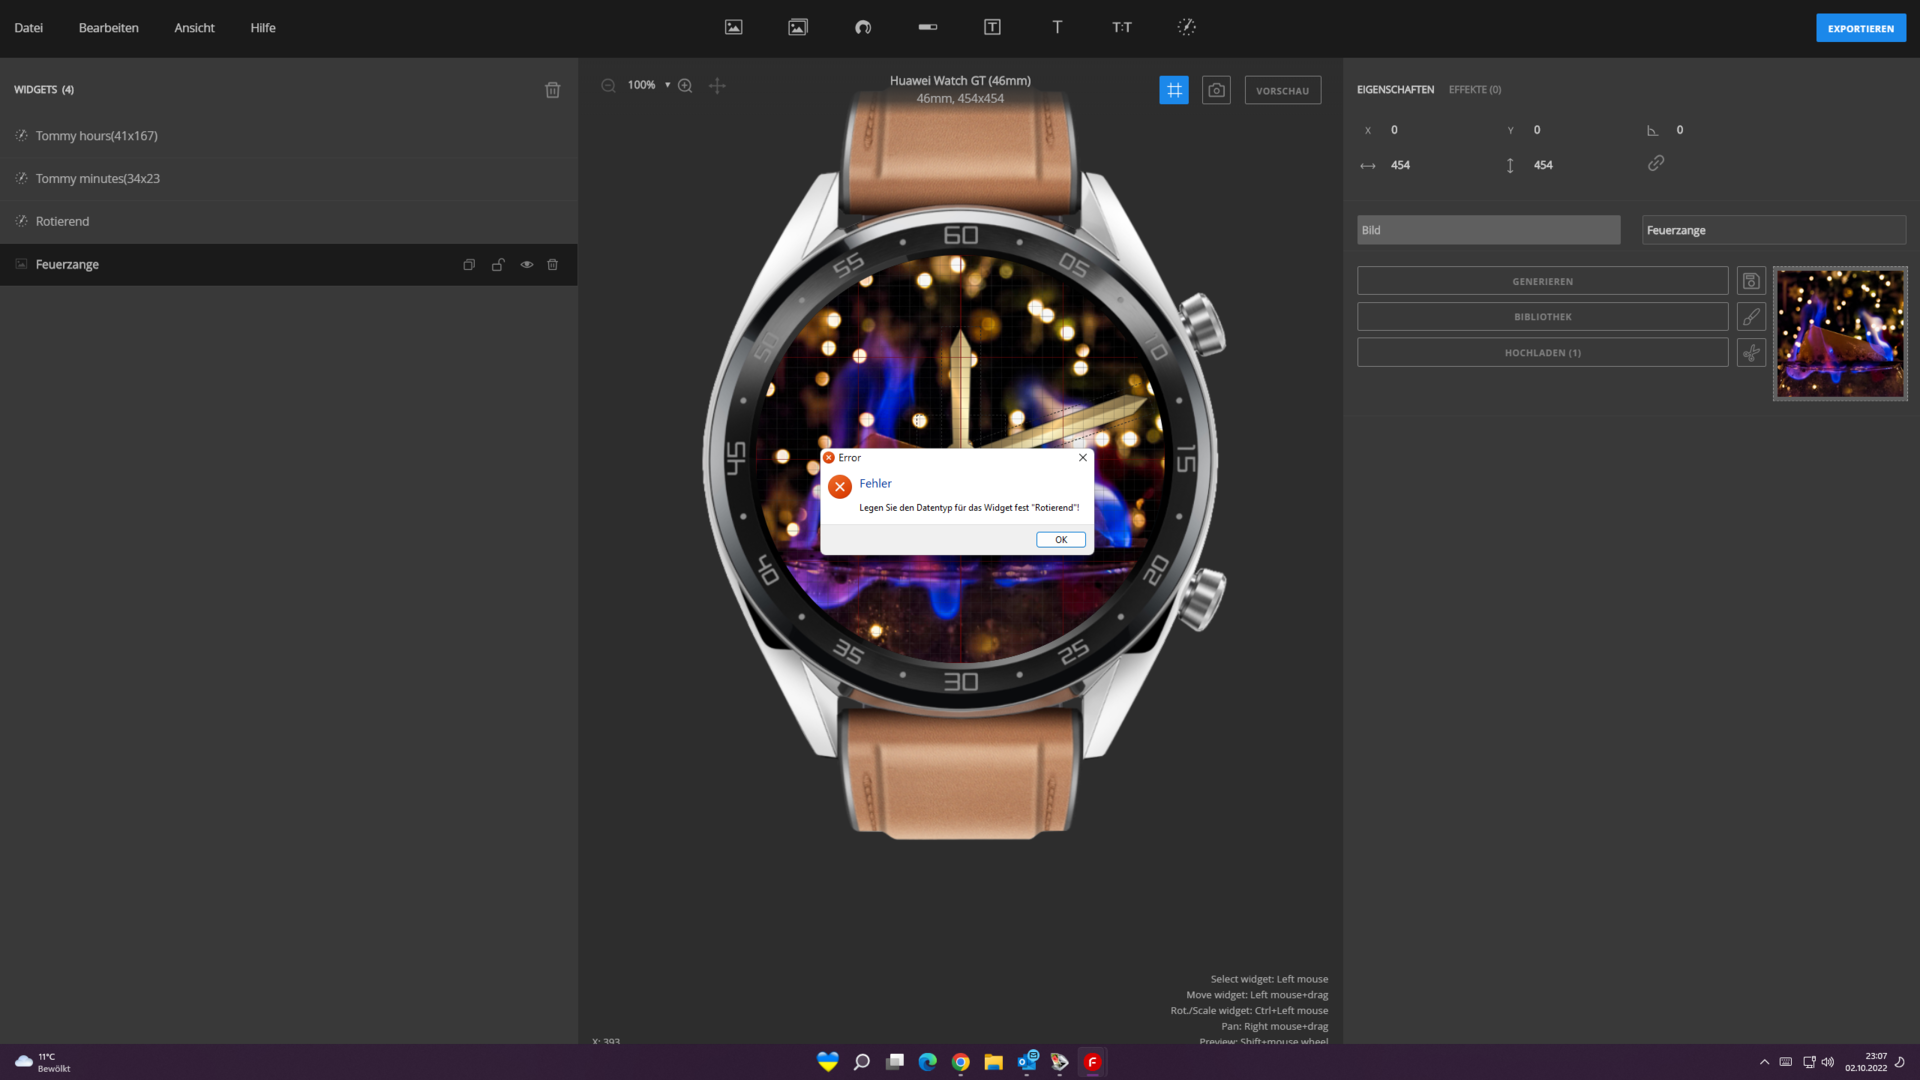Add a rotating clock hand widget
Screen dimensions: 1920x1080
coord(1186,27)
